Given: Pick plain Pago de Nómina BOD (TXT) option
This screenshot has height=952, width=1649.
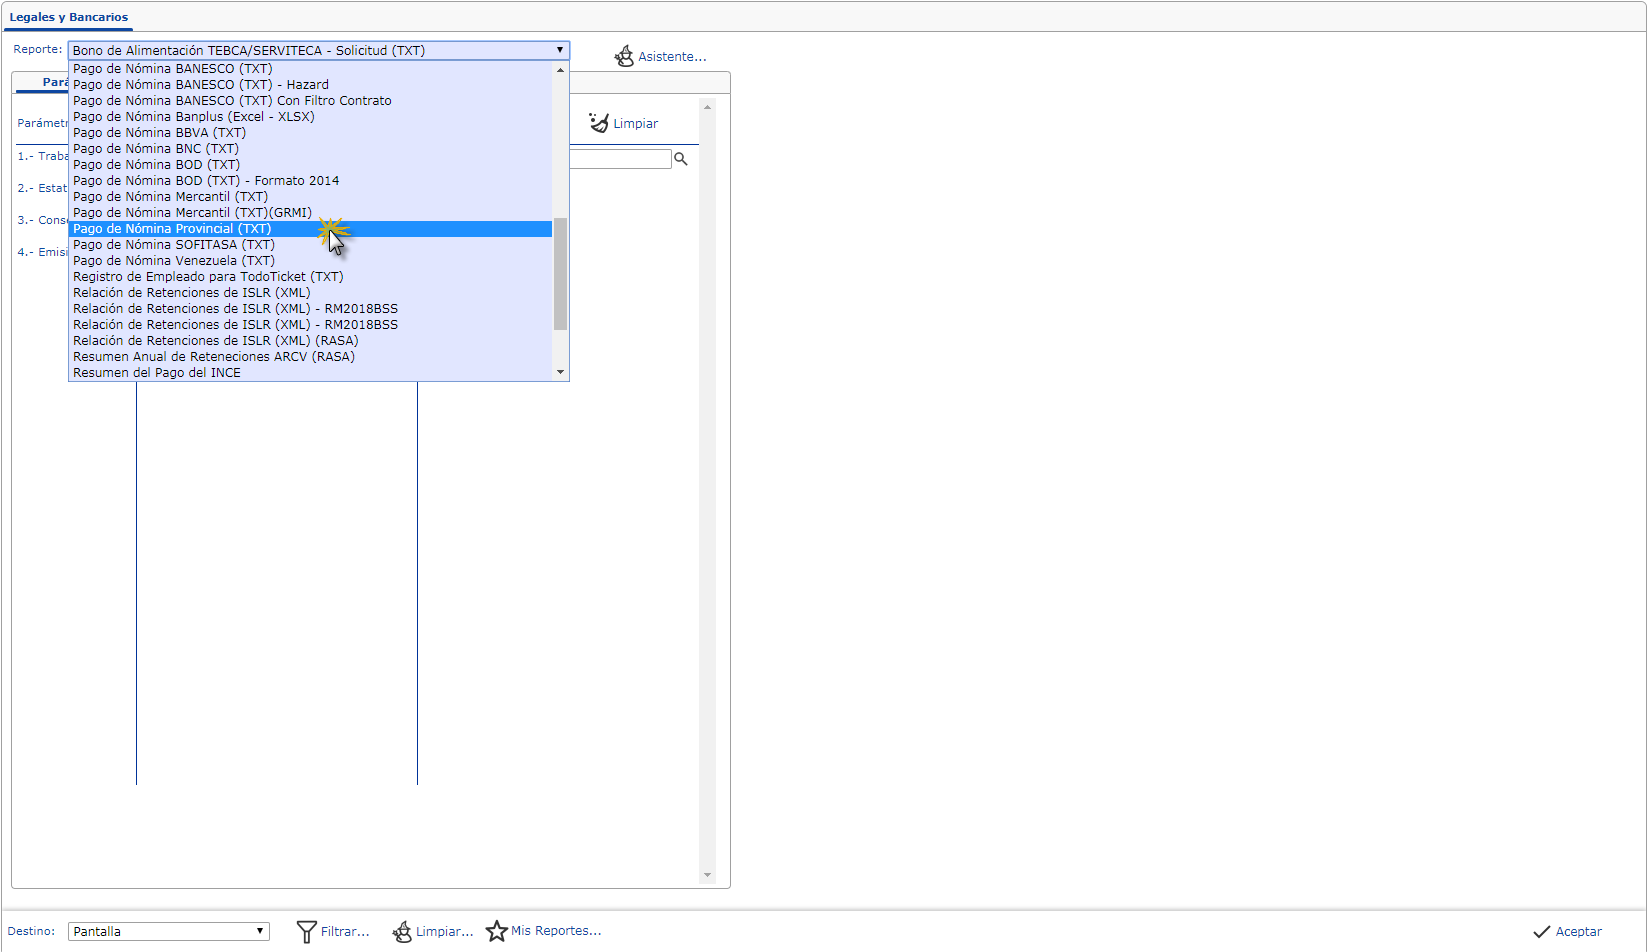Looking at the screenshot, I should [x=310, y=165].
